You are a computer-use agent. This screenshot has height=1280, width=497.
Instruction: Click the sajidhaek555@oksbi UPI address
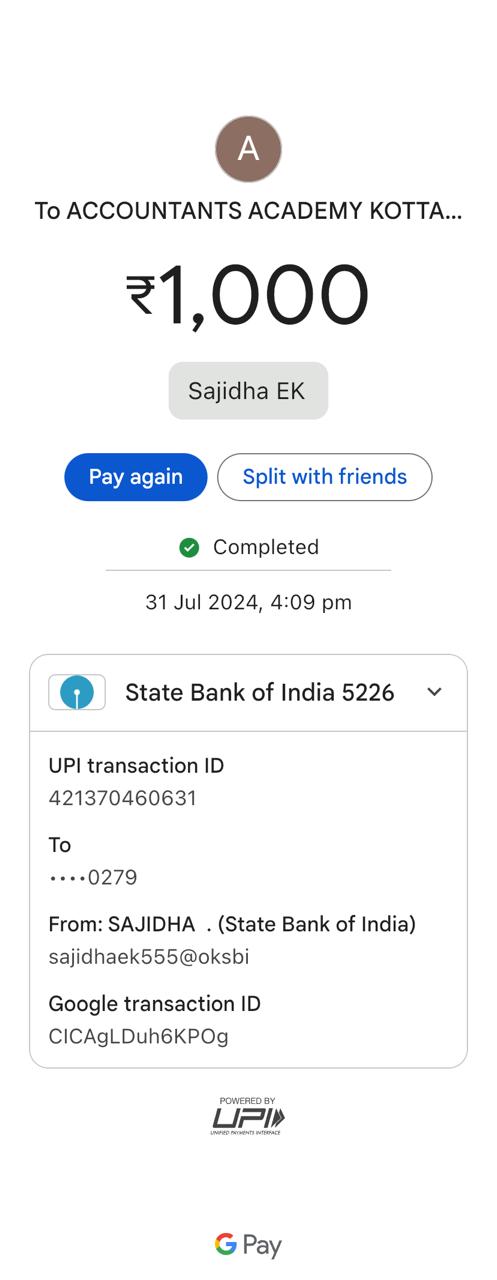[x=149, y=957]
